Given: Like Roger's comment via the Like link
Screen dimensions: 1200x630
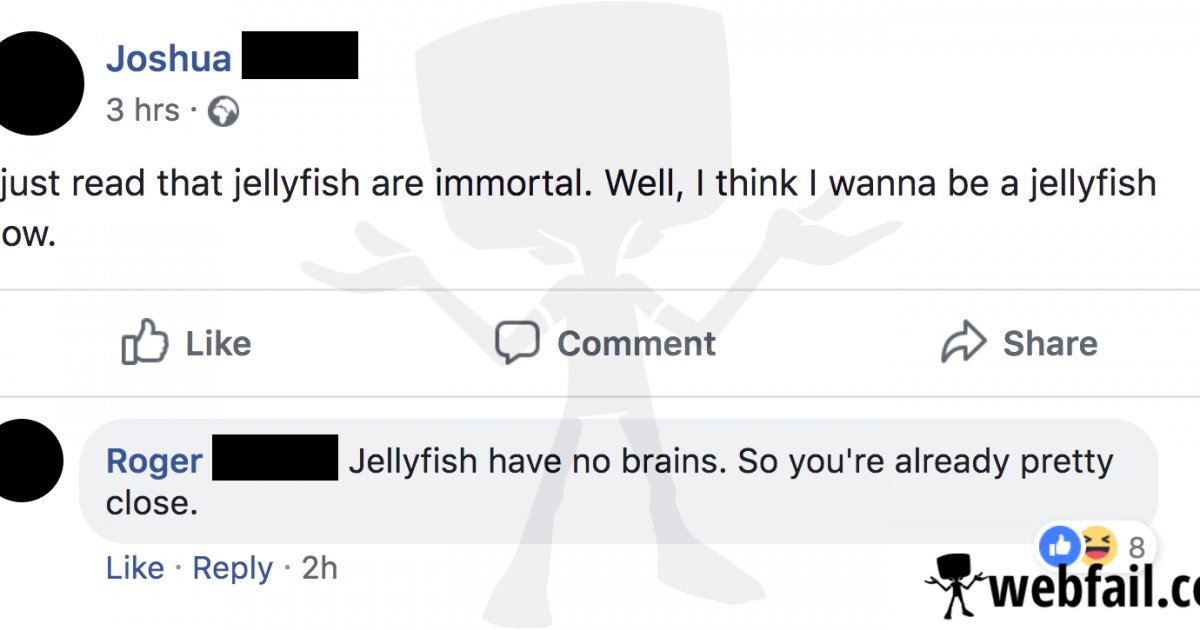Looking at the screenshot, I should (135, 568).
